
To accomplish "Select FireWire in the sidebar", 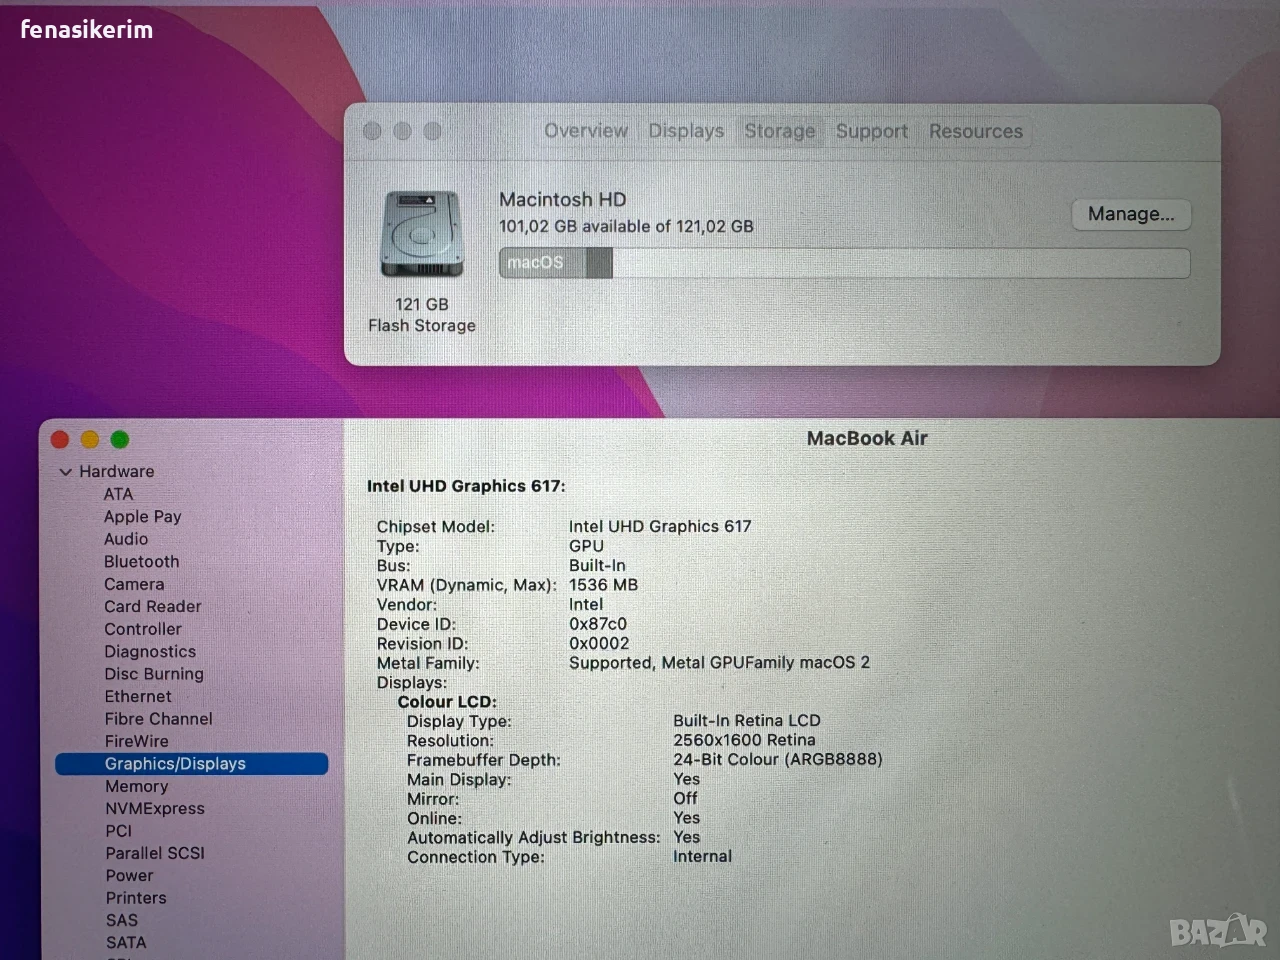I will pyautogui.click(x=137, y=741).
